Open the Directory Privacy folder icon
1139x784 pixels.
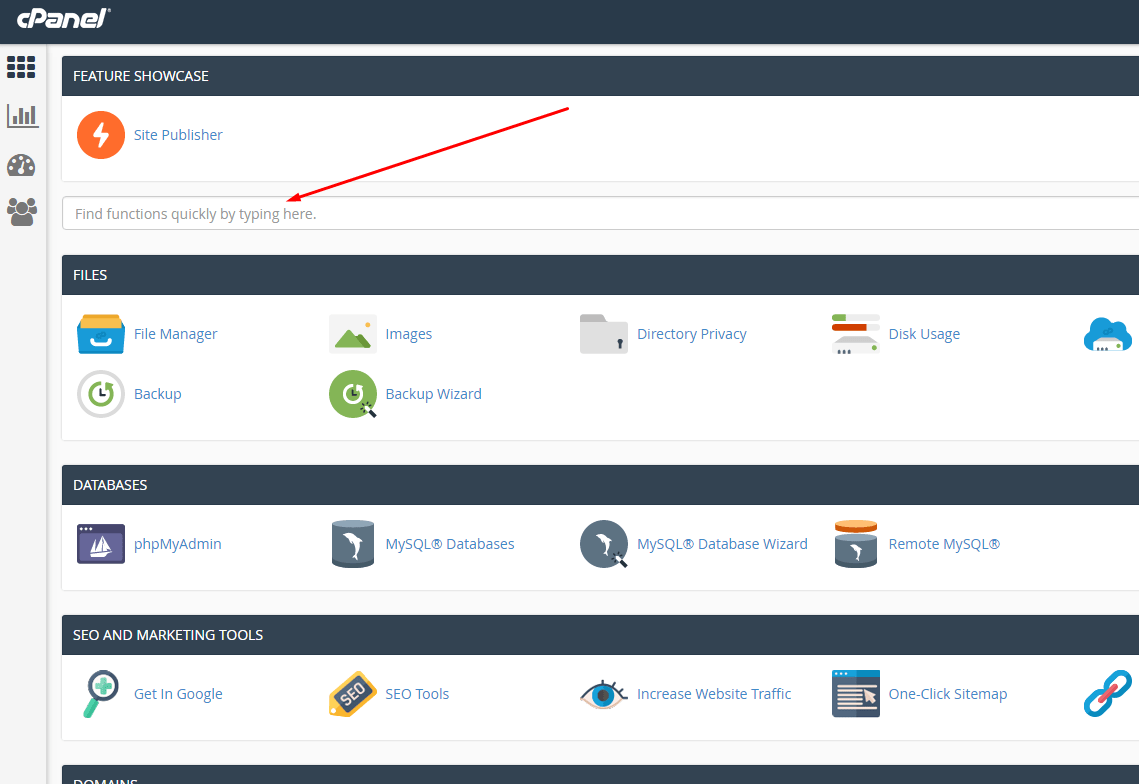(604, 334)
